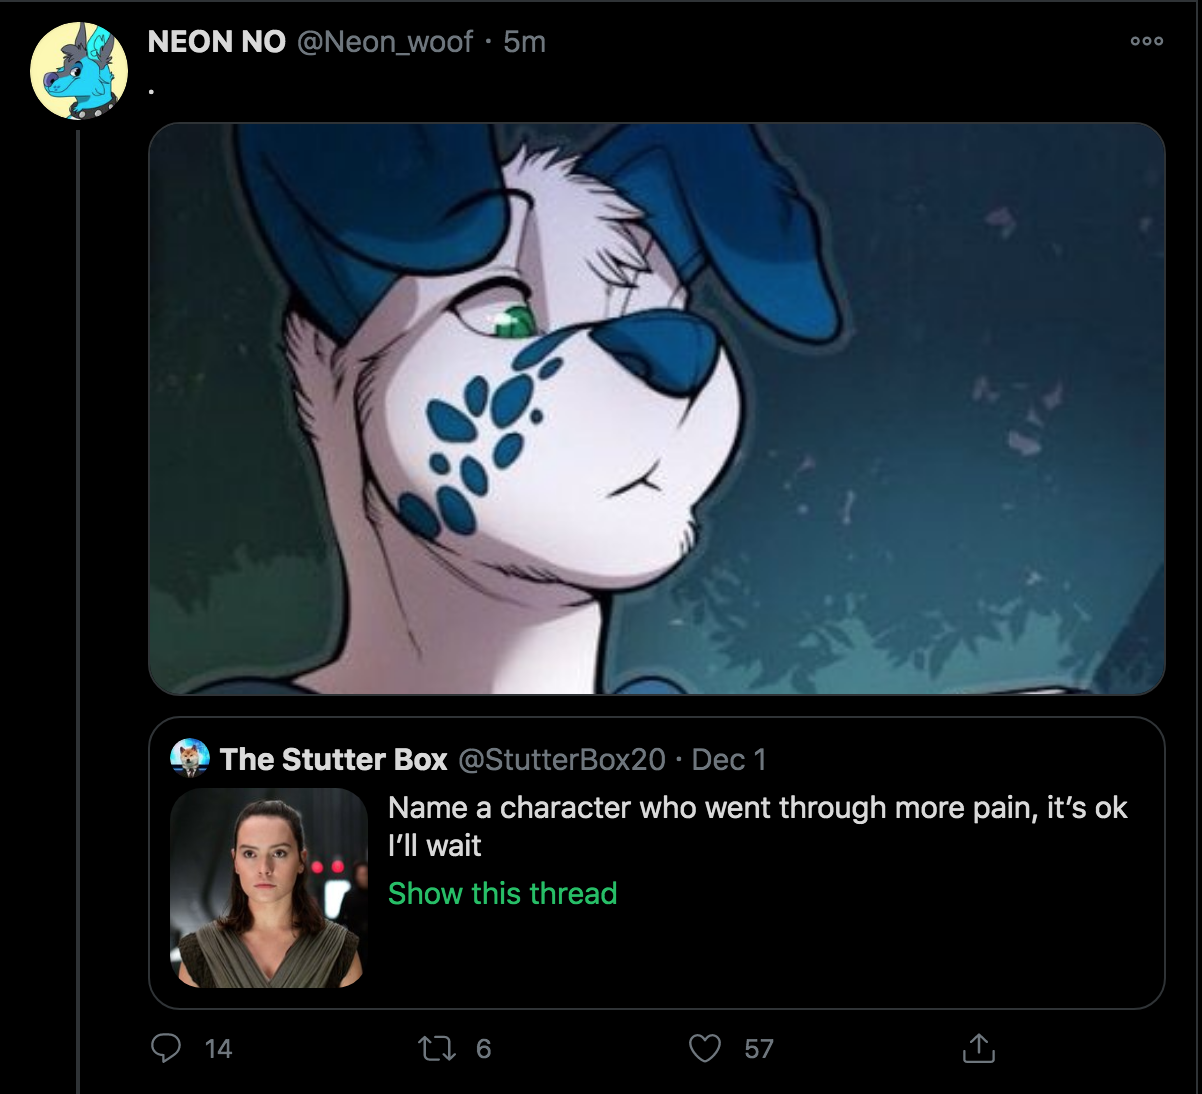Click the period text of the tweet body
The image size is (1202, 1094).
click(151, 90)
